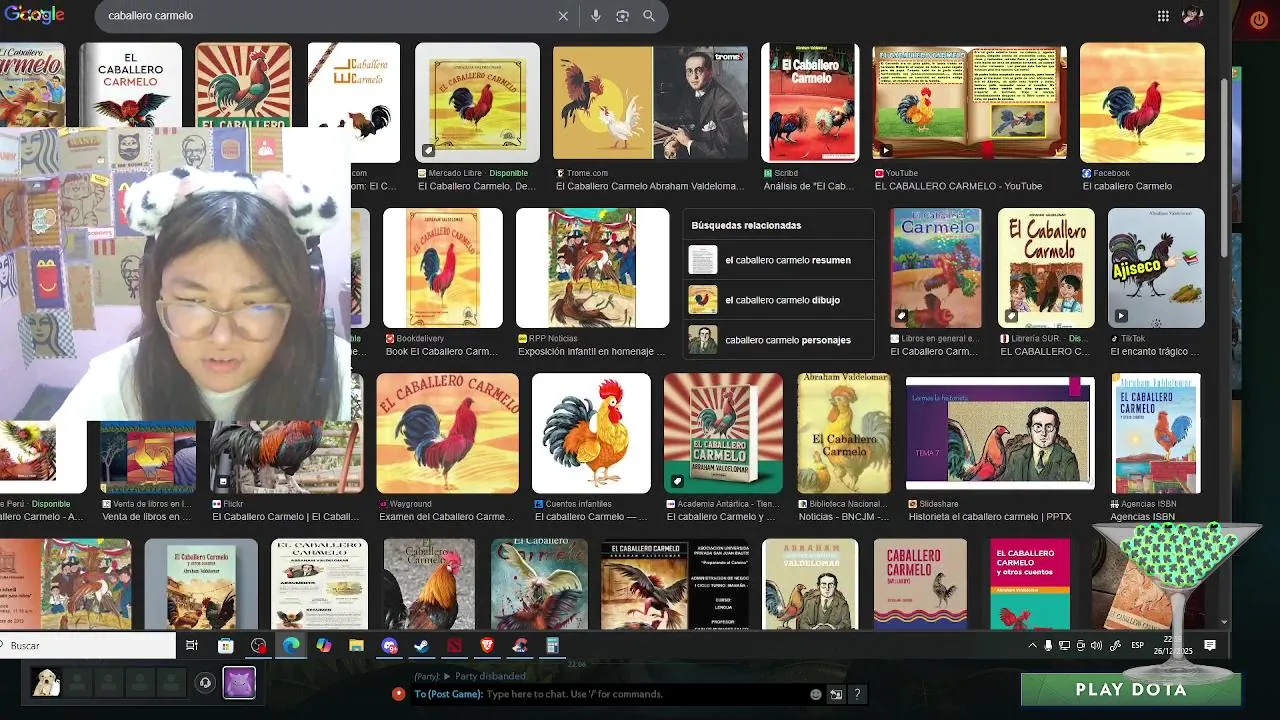Open Task View on the taskbar
This screenshot has height=720, width=1280.
tap(192, 646)
